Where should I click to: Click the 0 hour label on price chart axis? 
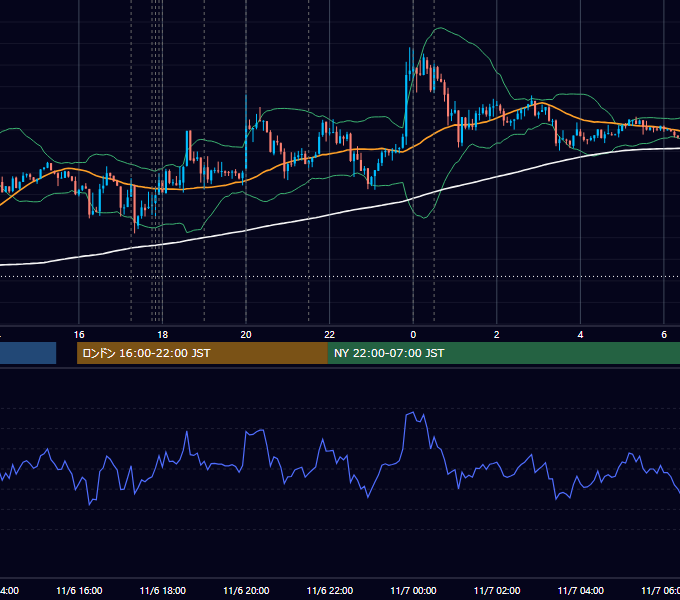(413, 335)
